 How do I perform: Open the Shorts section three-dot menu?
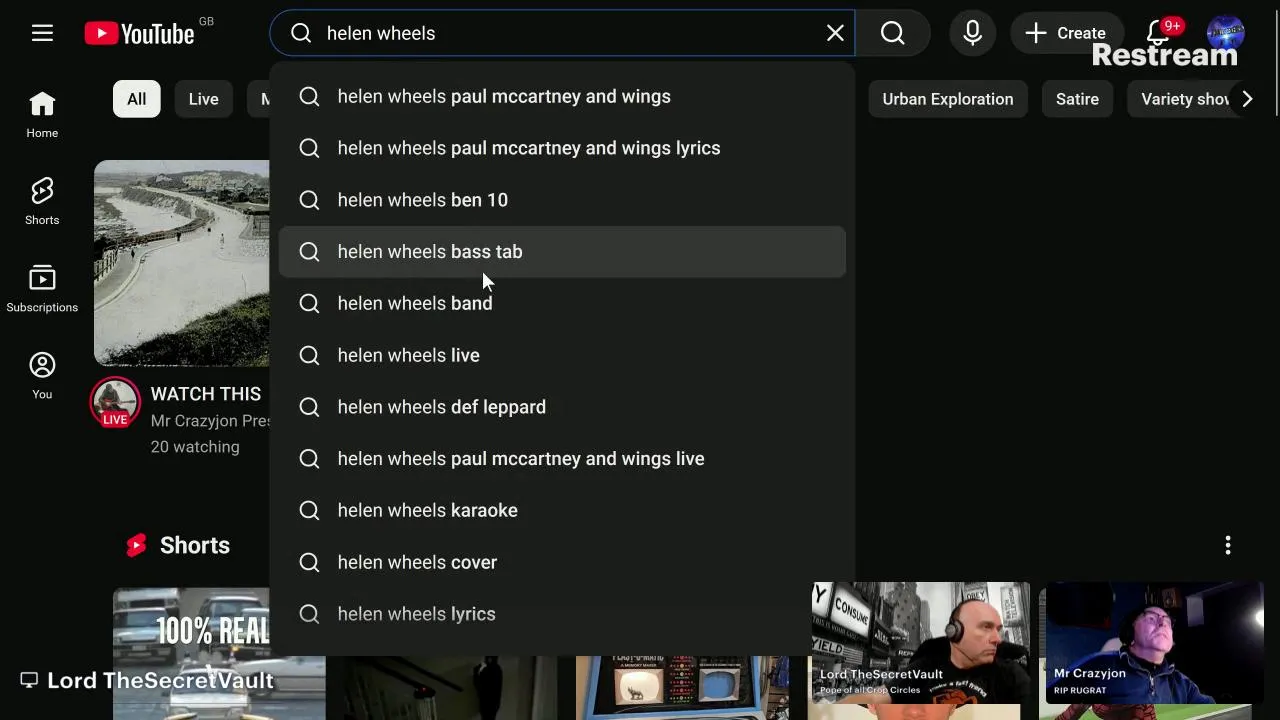[x=1228, y=545]
